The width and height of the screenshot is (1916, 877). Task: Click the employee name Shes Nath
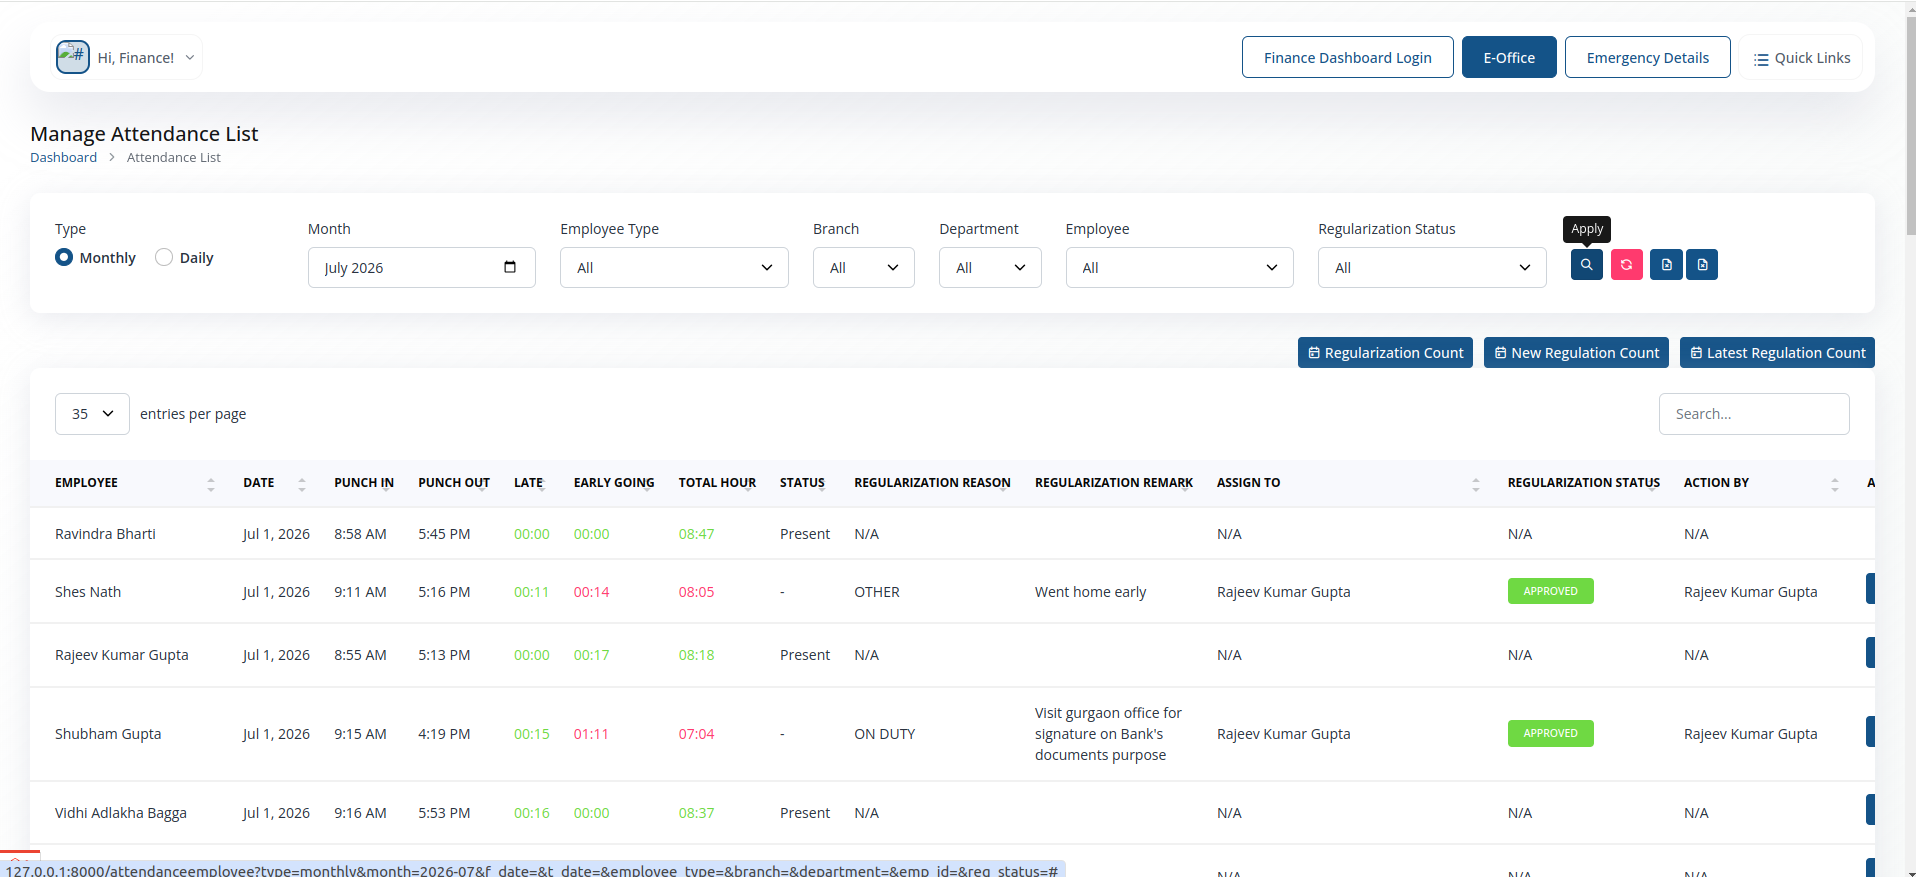tap(88, 592)
